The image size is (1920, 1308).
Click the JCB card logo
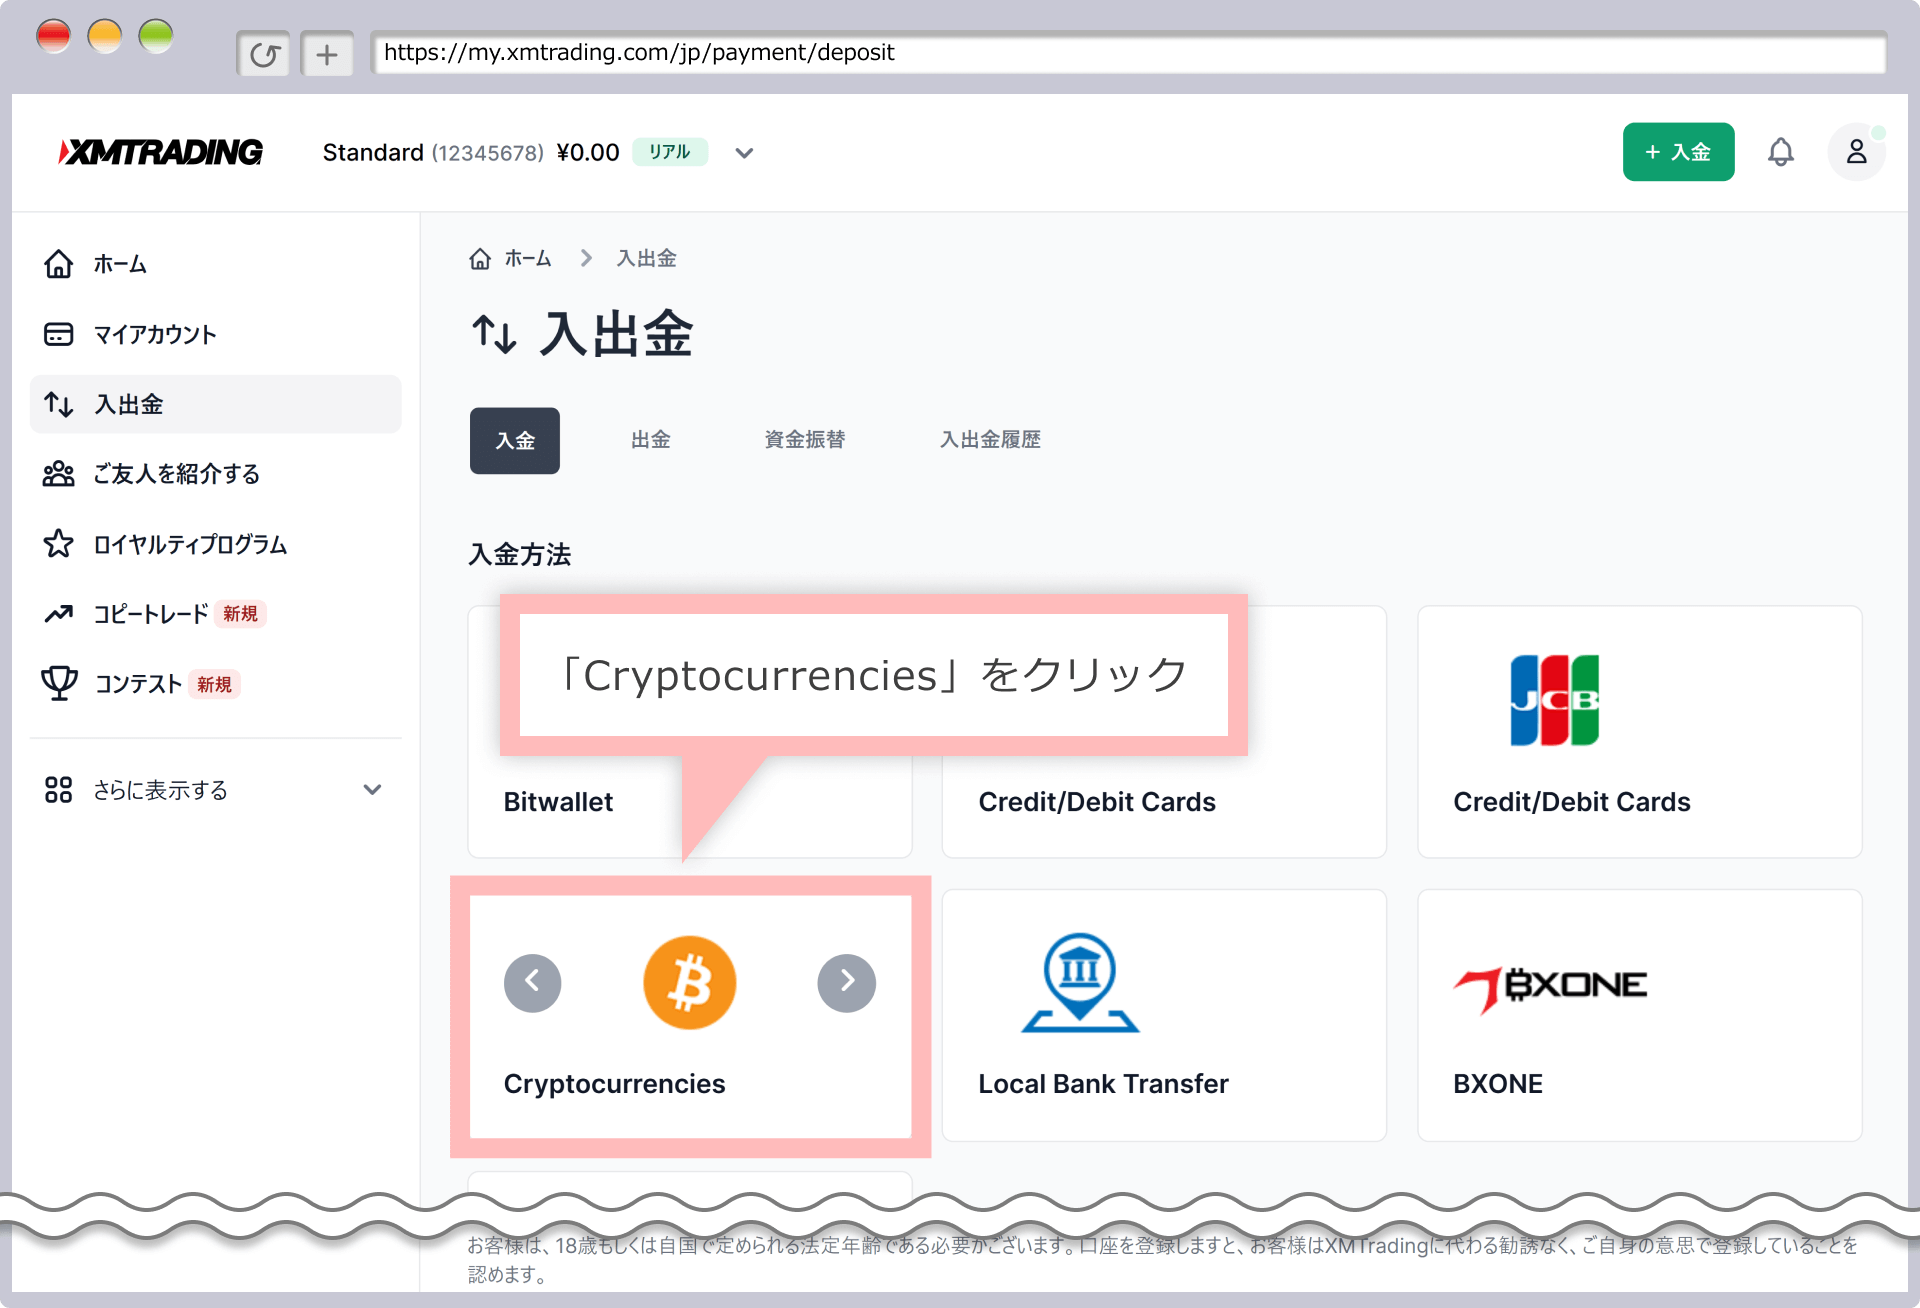point(1554,700)
